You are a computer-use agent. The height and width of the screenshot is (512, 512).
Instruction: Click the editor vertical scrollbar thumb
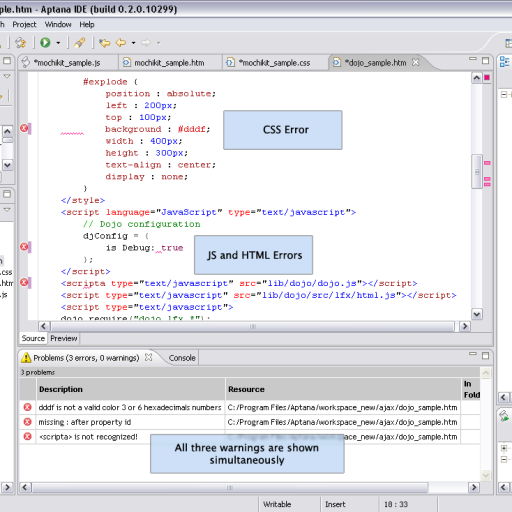point(477,172)
